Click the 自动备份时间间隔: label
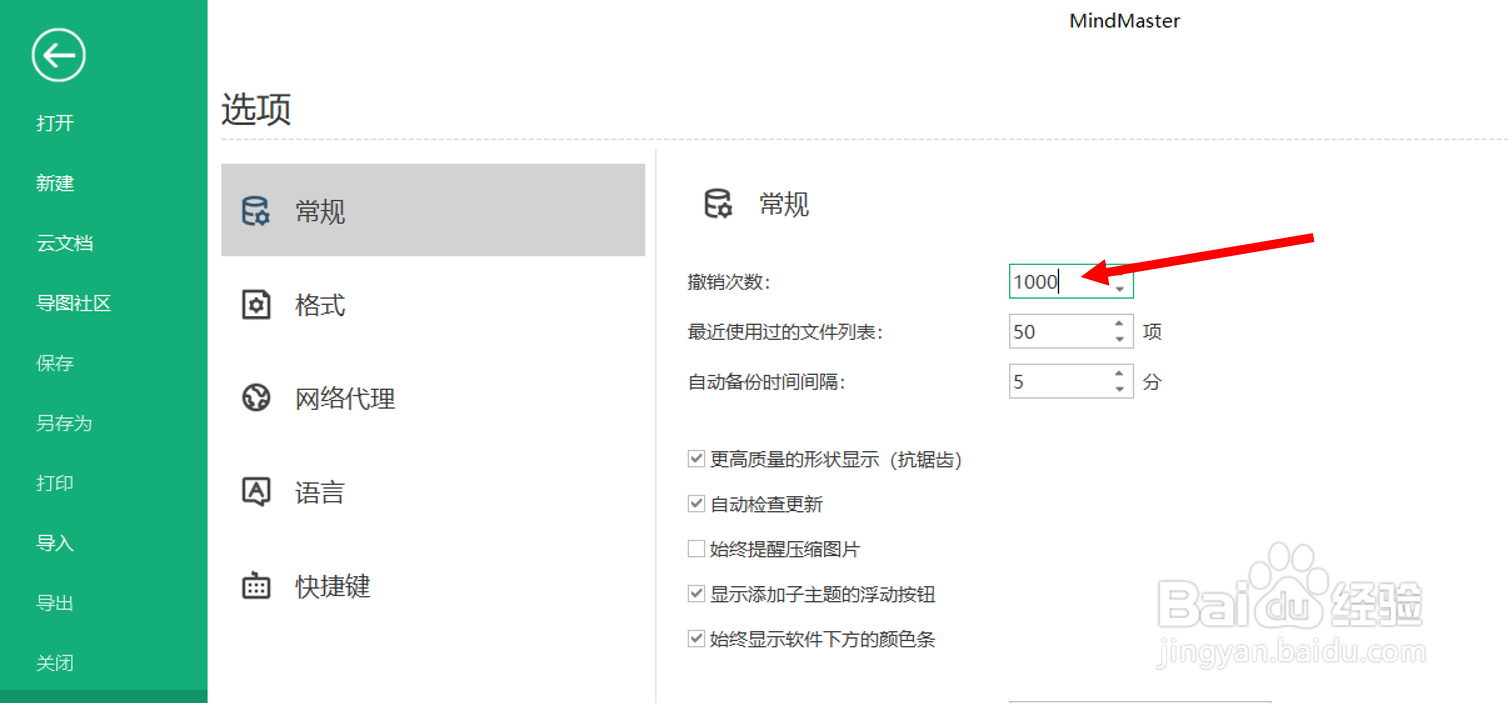Image resolution: width=1508 pixels, height=703 pixels. click(767, 382)
